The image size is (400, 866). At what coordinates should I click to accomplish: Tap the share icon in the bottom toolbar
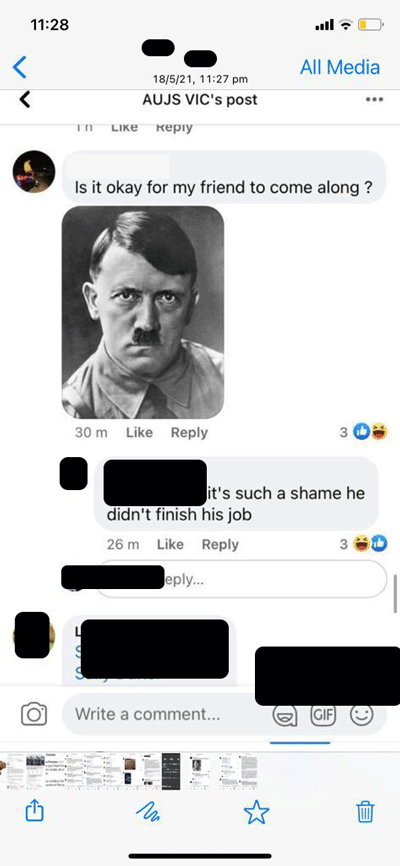pos(35,811)
